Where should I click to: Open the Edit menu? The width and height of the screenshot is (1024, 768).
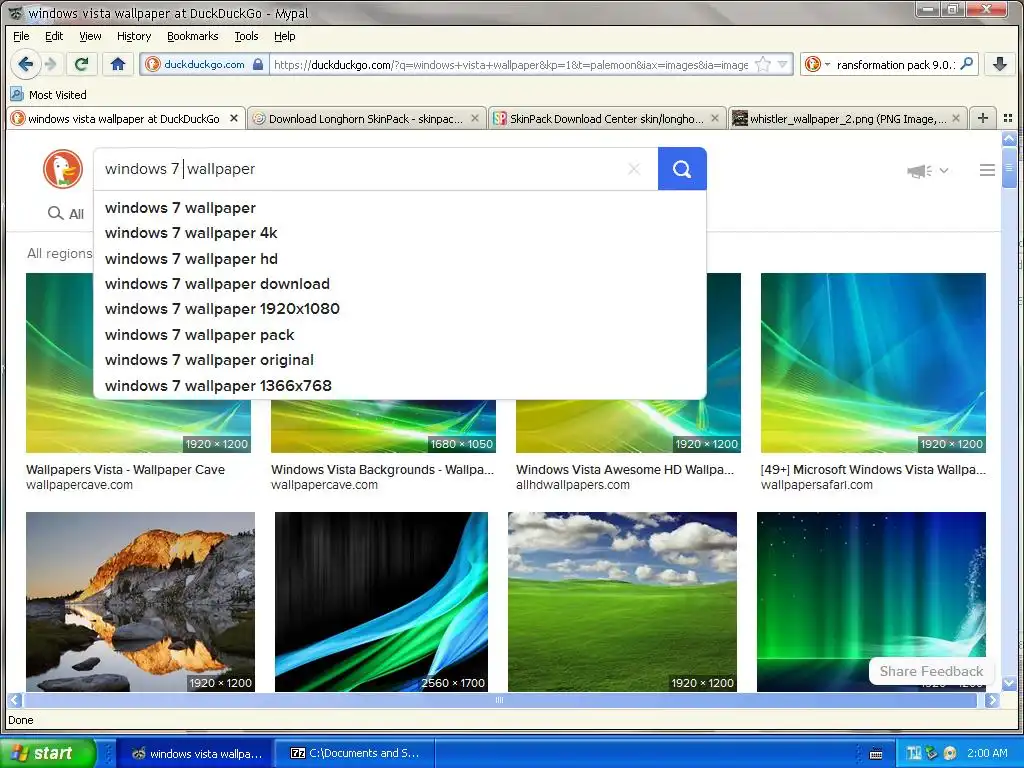pyautogui.click(x=54, y=36)
